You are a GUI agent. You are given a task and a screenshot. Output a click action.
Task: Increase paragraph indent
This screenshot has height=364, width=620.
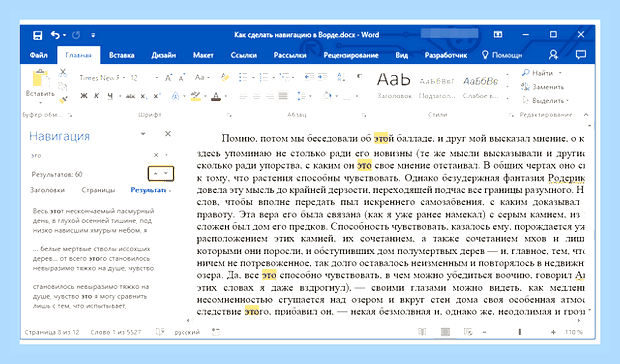[323, 77]
